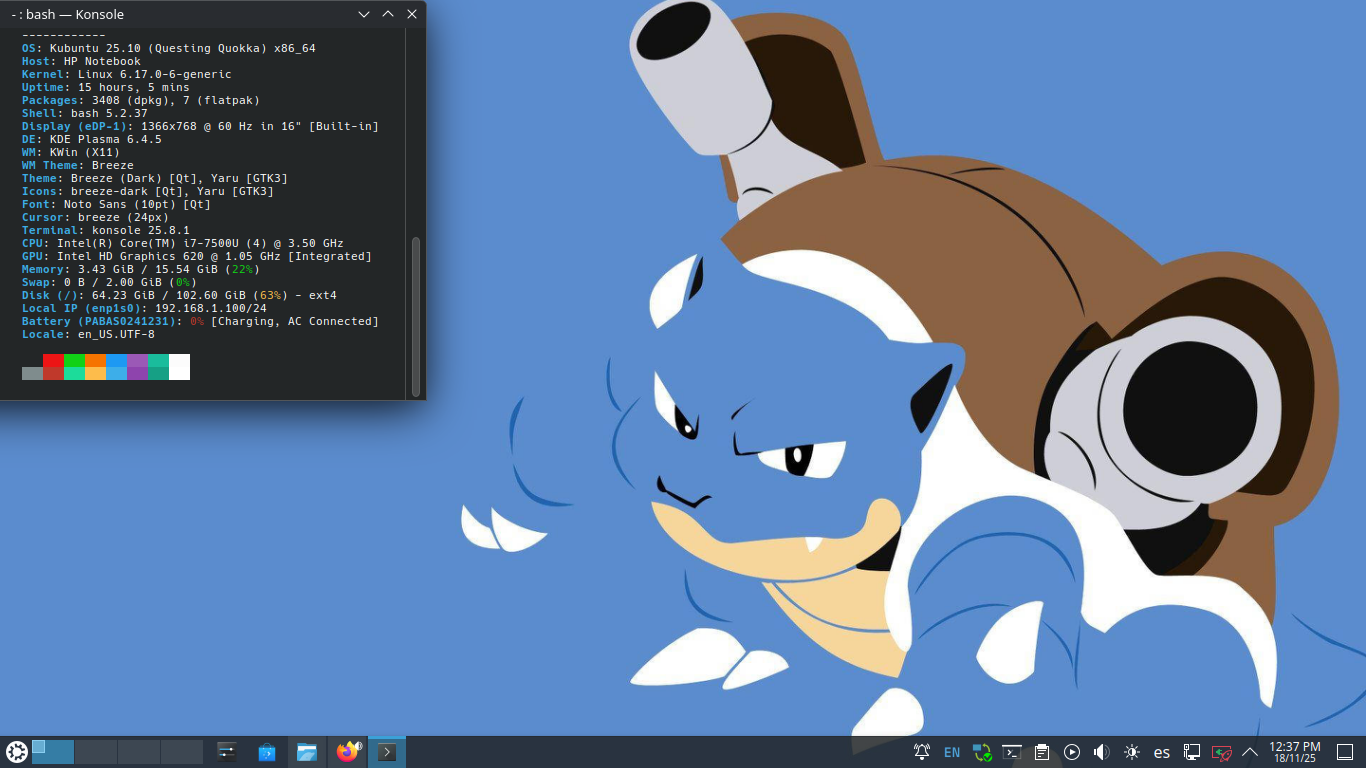Open the audio volume control

pos(1102,752)
